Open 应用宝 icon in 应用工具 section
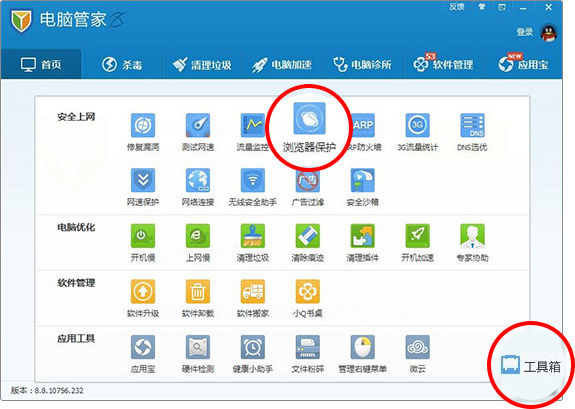Image resolution: width=575 pixels, height=409 pixels. coord(143,354)
